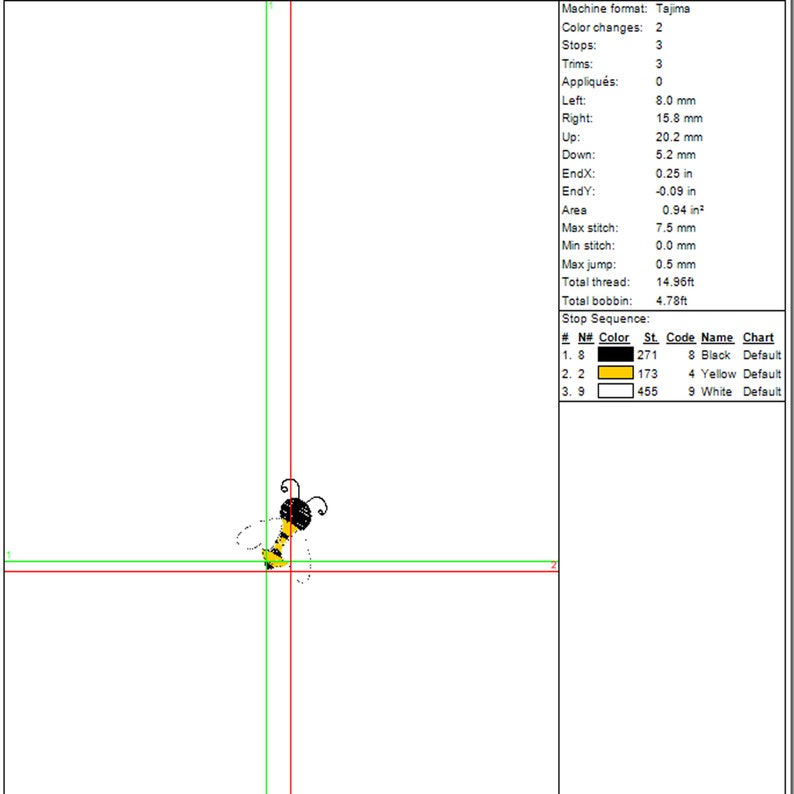Click the Min stitch value '0.0 mm'

tap(676, 245)
